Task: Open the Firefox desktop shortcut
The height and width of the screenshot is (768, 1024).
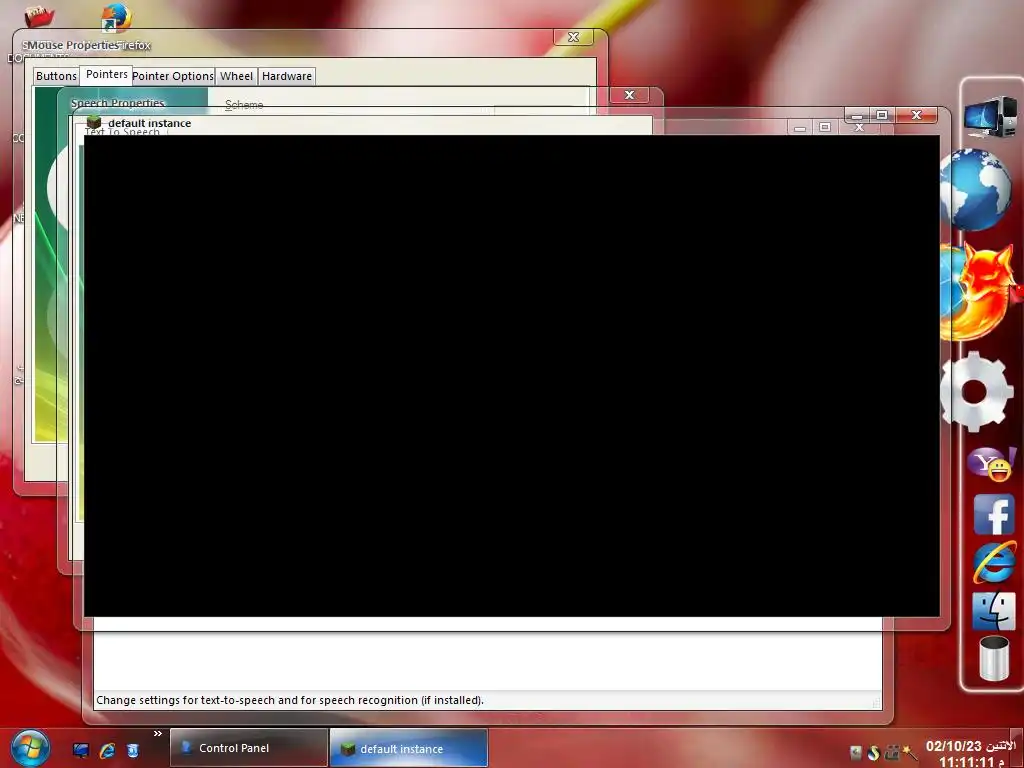Action: (x=116, y=18)
